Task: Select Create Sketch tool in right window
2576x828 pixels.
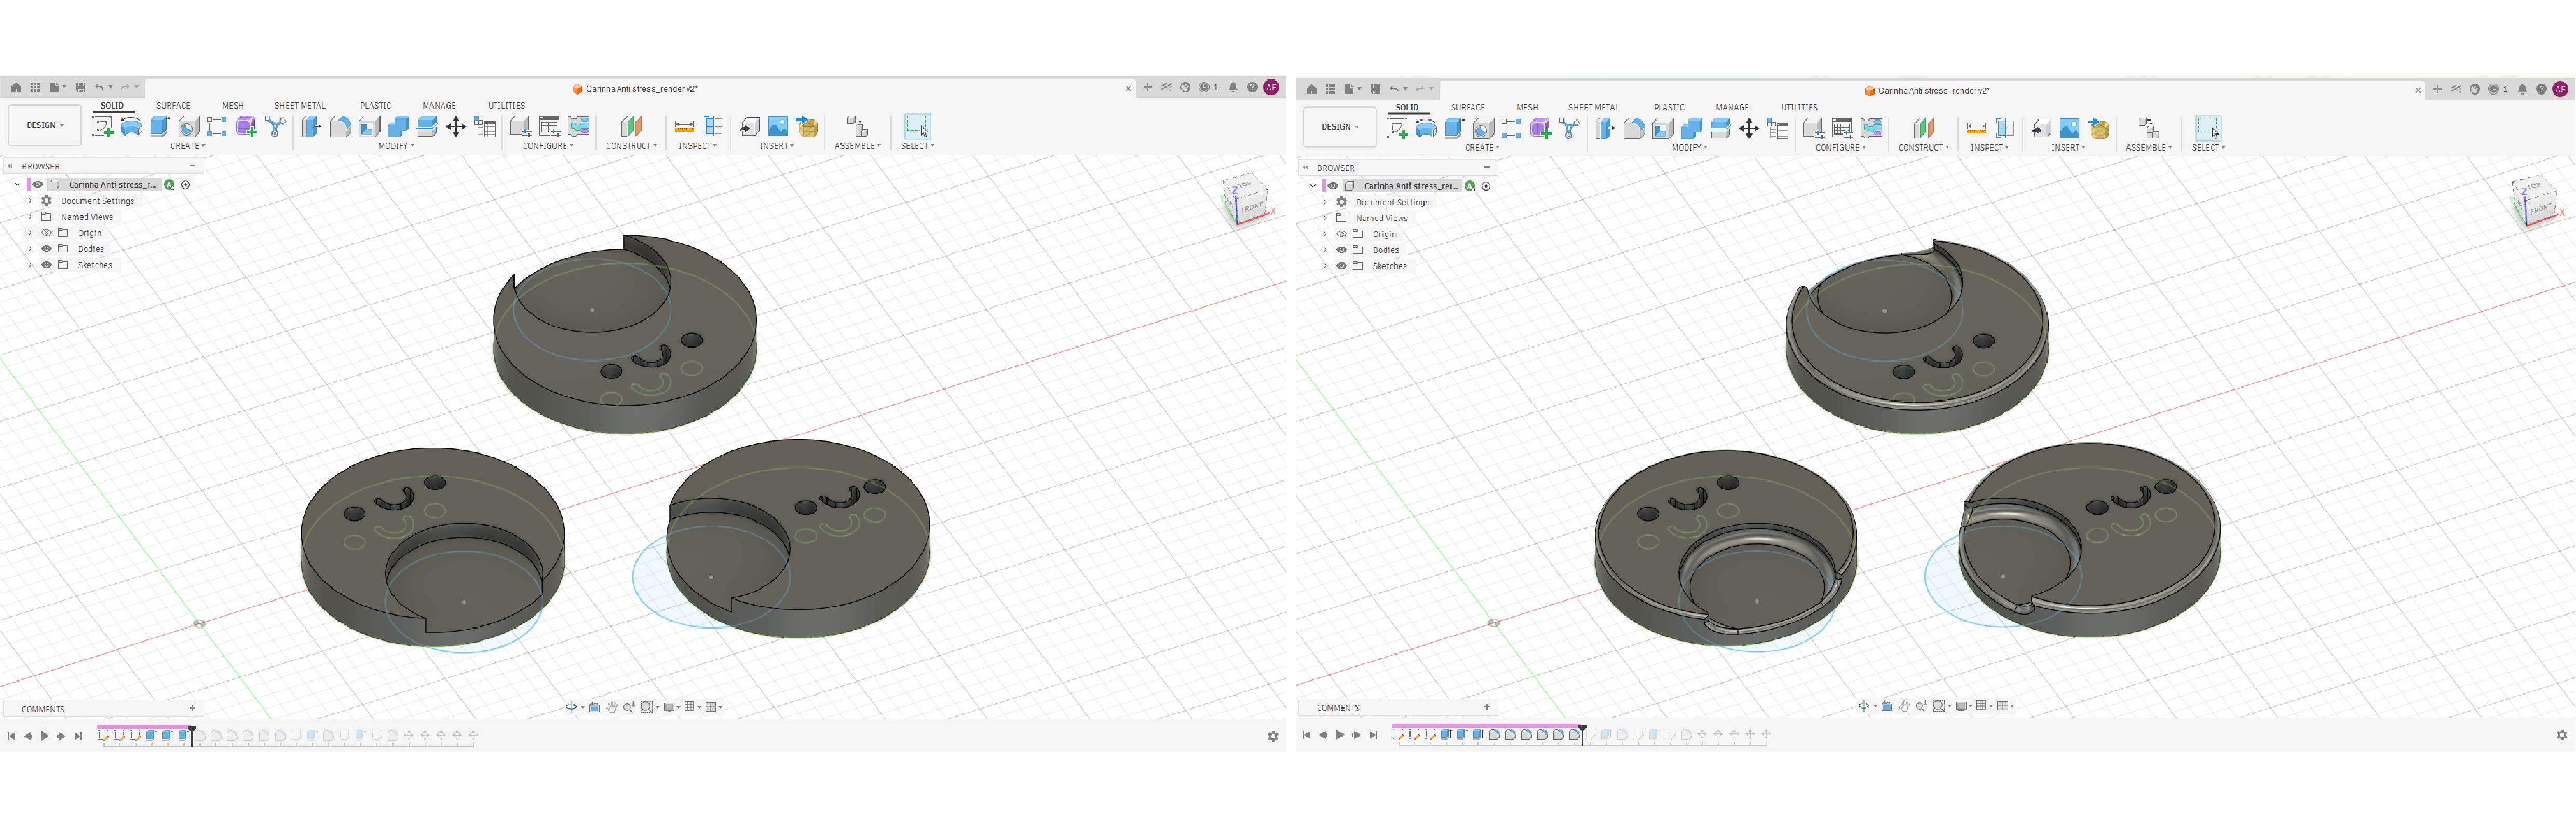Action: pyautogui.click(x=1397, y=128)
